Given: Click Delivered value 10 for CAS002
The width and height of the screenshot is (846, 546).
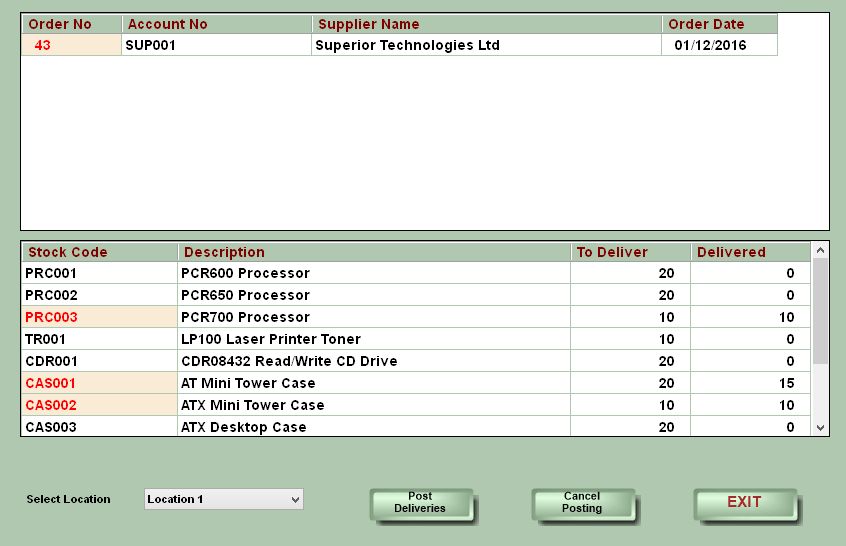Looking at the screenshot, I should coord(751,405).
